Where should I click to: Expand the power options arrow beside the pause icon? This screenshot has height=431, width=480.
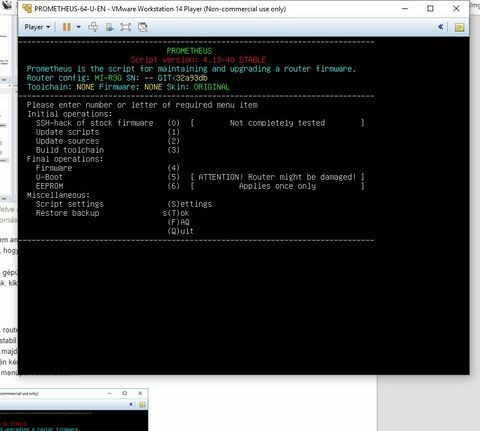pyautogui.click(x=79, y=27)
